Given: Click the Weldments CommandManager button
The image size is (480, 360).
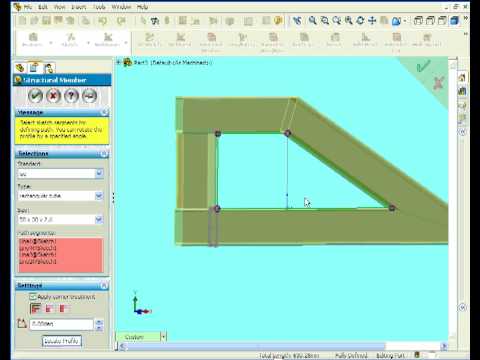Looking at the screenshot, I should (x=107, y=40).
